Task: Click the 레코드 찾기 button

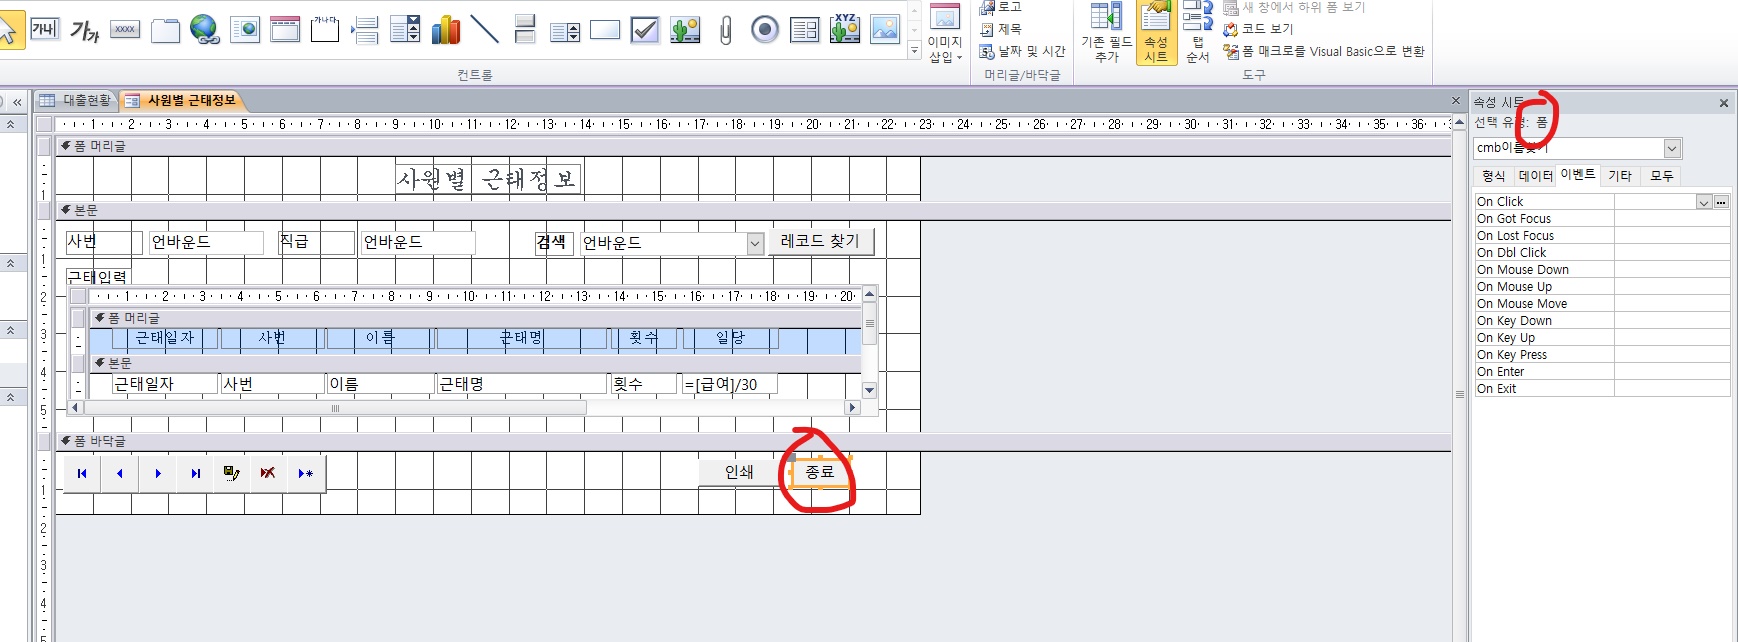Action: (x=820, y=241)
